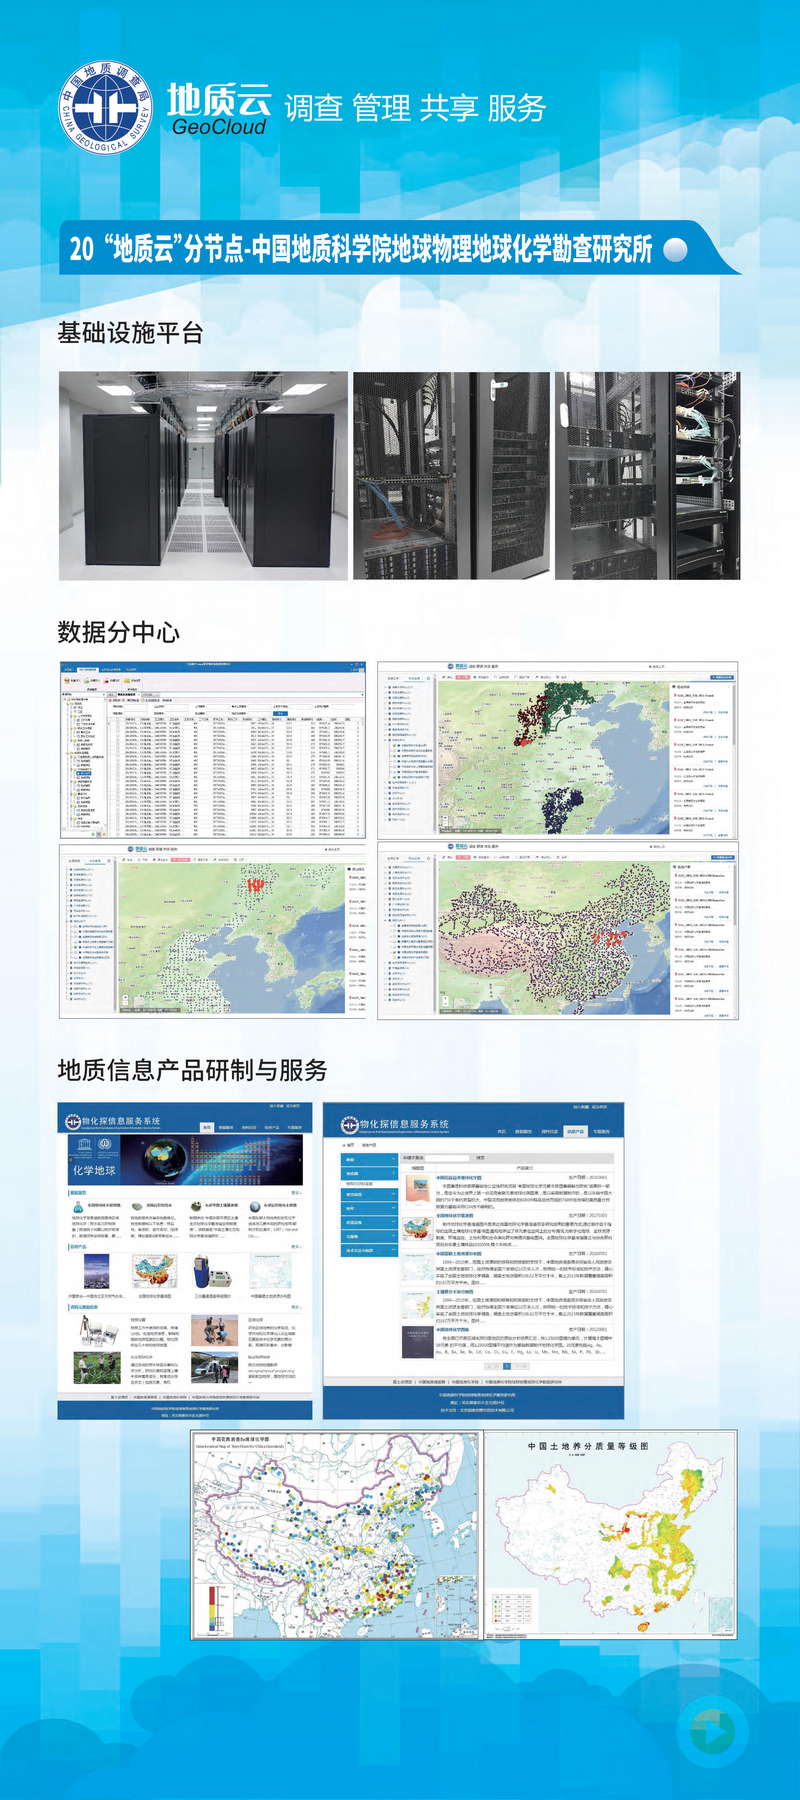Open the map screenshot with green and red points
The height and width of the screenshot is (1800, 800).
558,749
